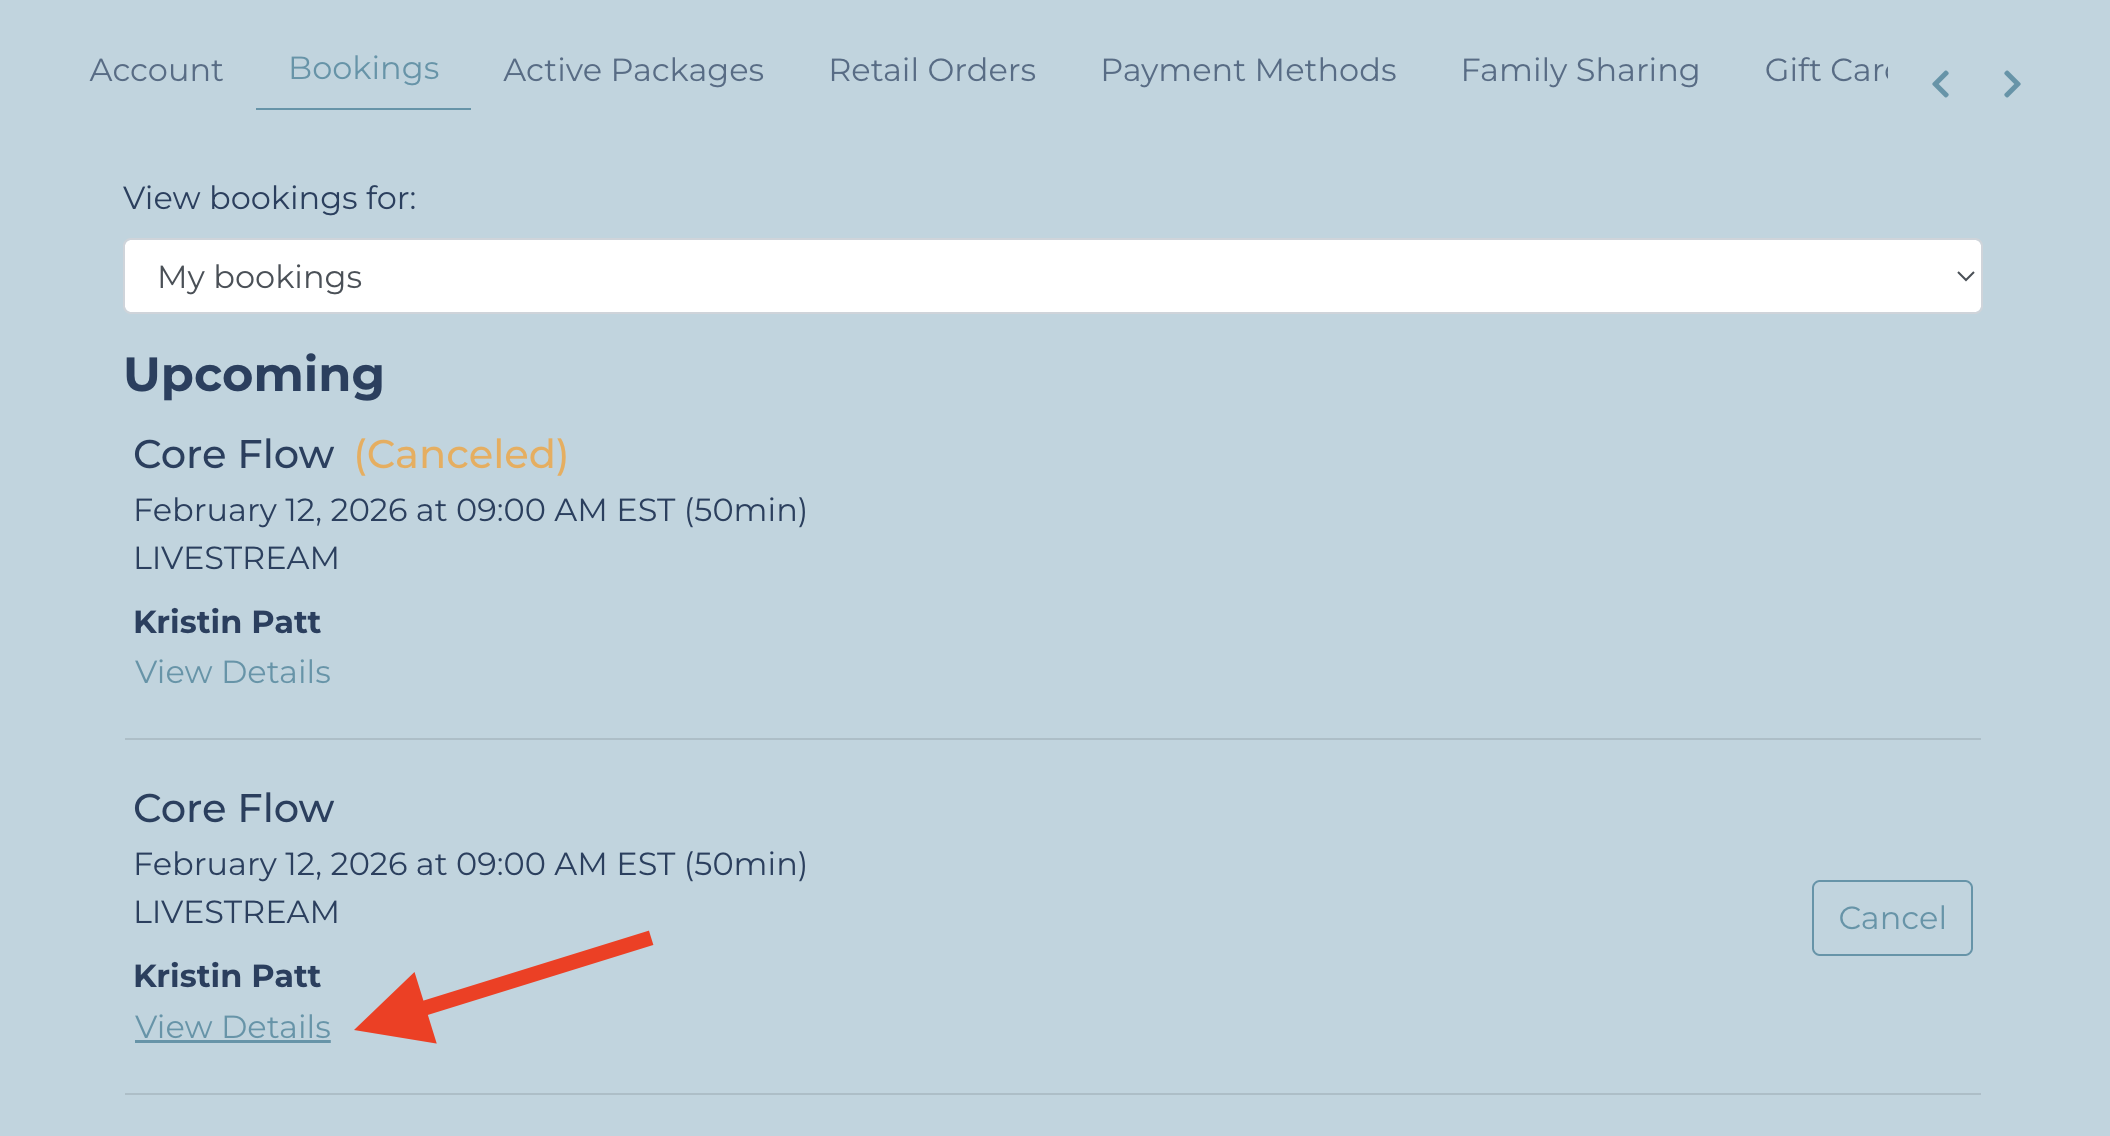Go to the Retail Orders tab
The width and height of the screenshot is (2110, 1136).
click(x=932, y=70)
